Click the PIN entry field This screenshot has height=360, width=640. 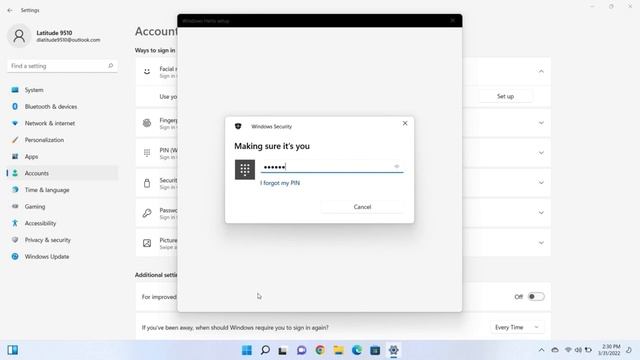pos(331,167)
